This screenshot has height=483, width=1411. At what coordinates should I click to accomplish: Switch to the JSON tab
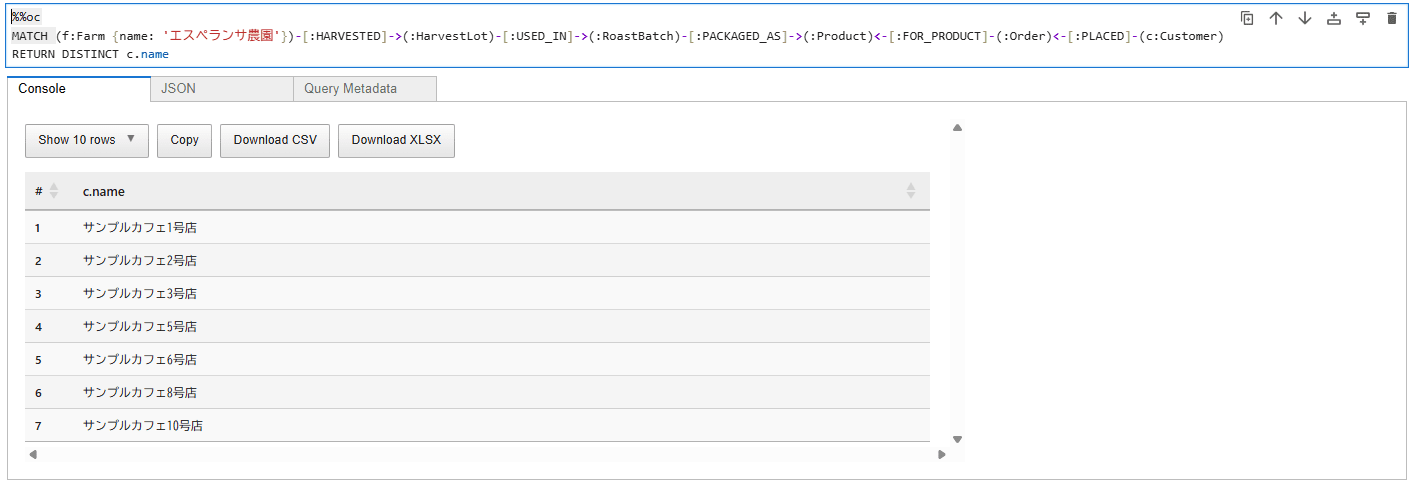point(222,88)
